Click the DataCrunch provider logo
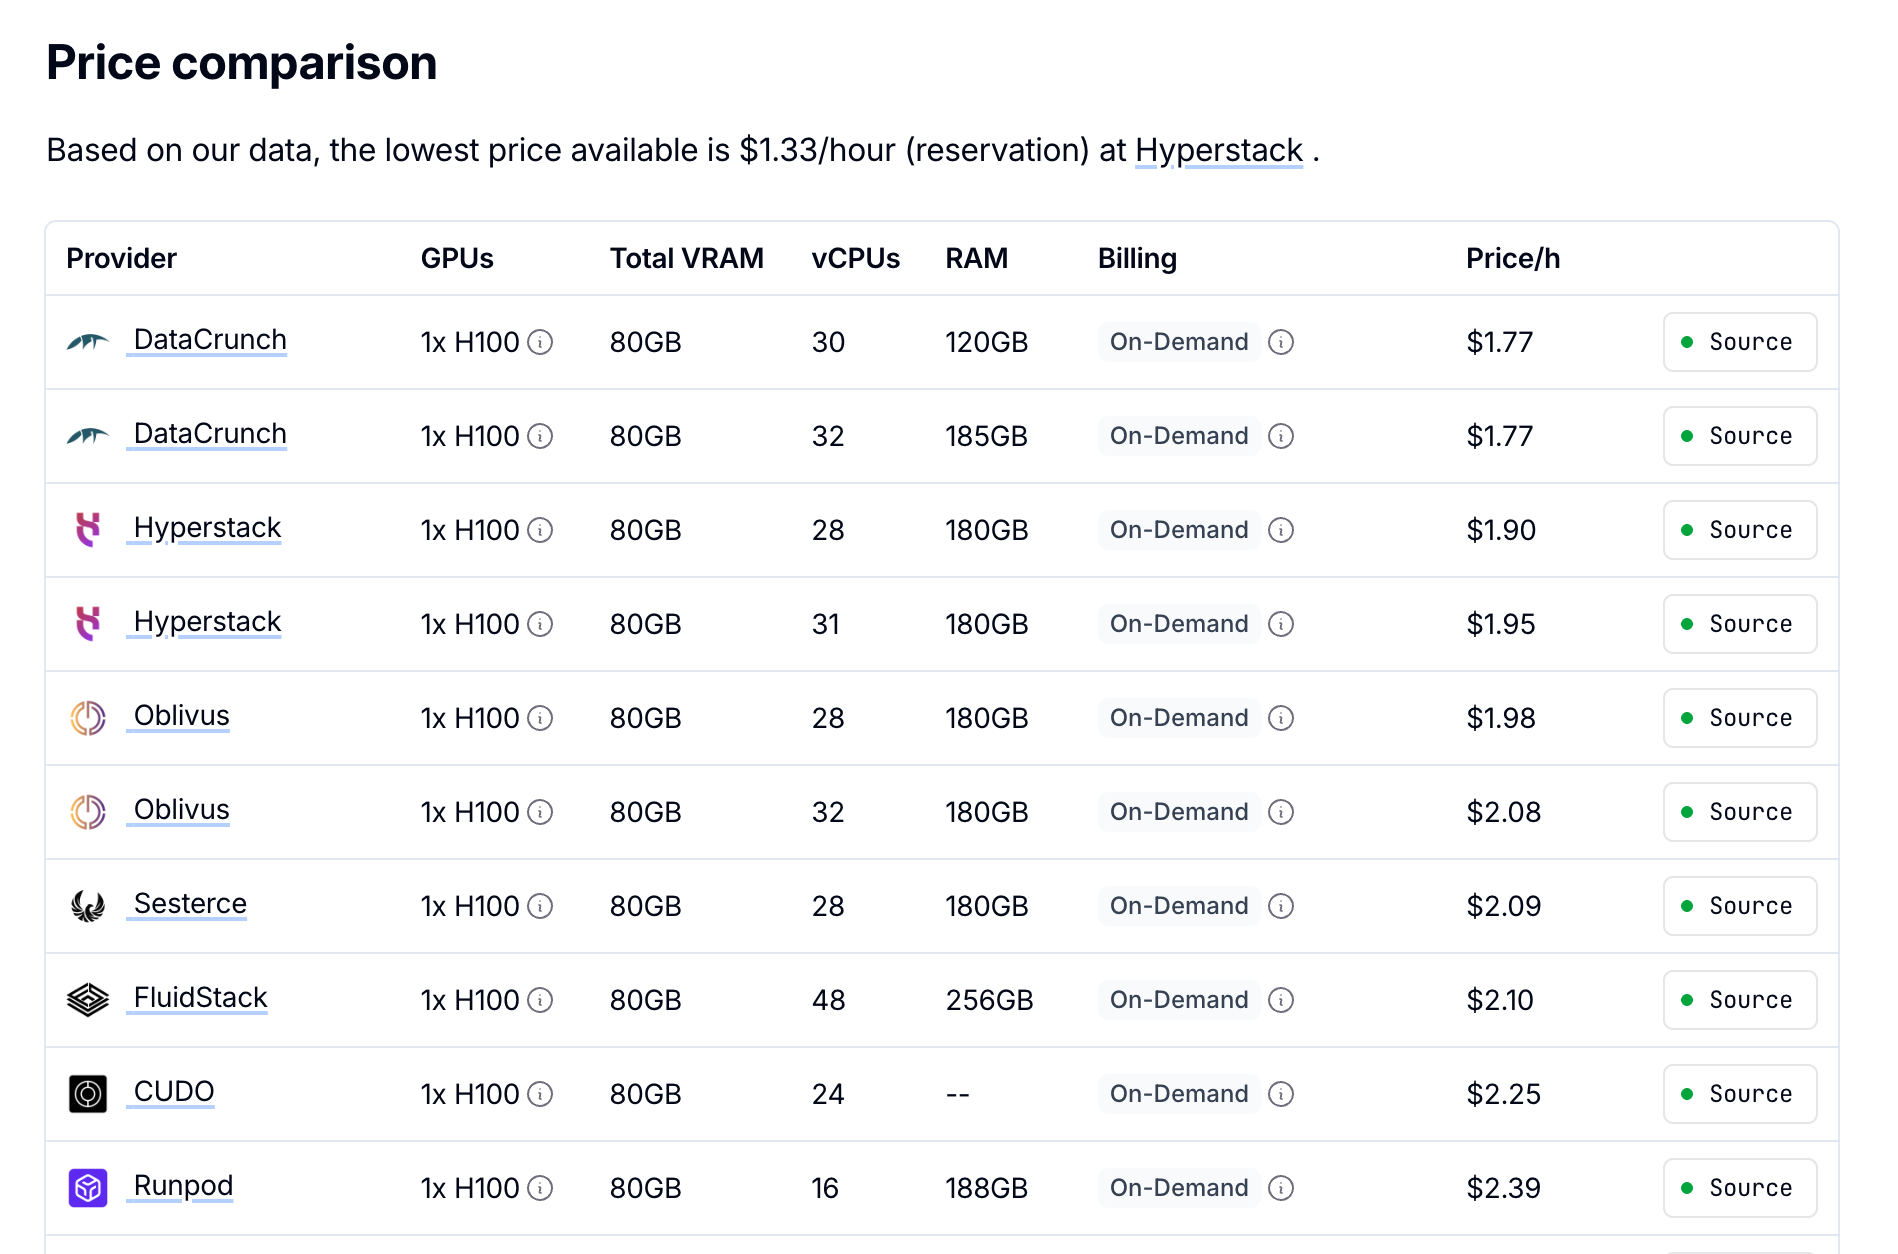 [88, 341]
